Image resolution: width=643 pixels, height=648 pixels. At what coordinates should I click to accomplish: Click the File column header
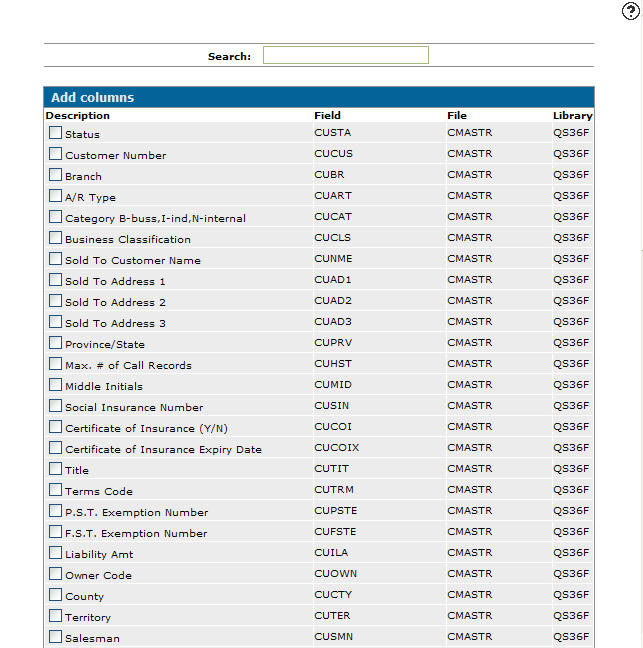pos(457,115)
